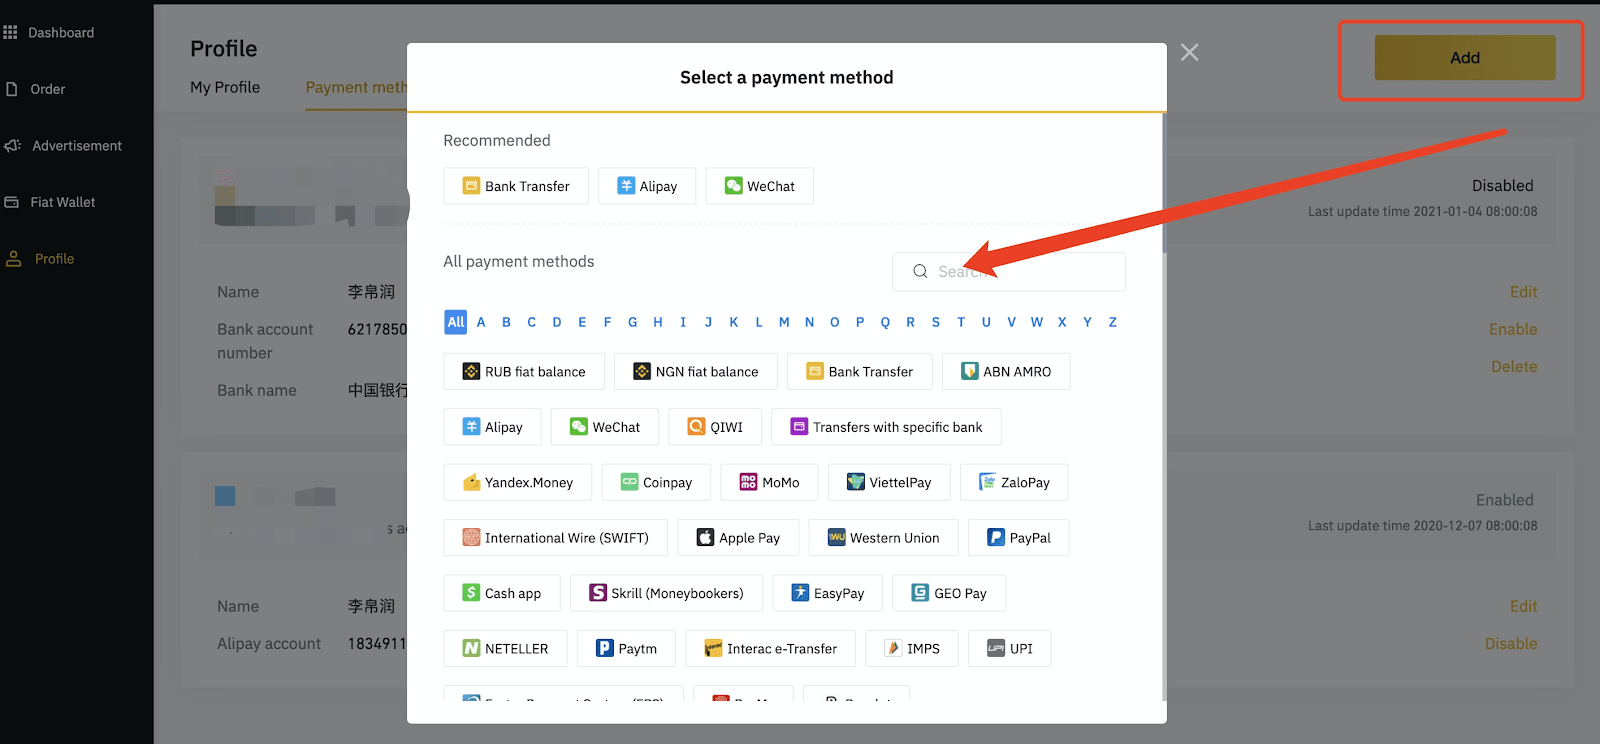Choose IMPS payment method
1600x744 pixels.
coord(912,648)
